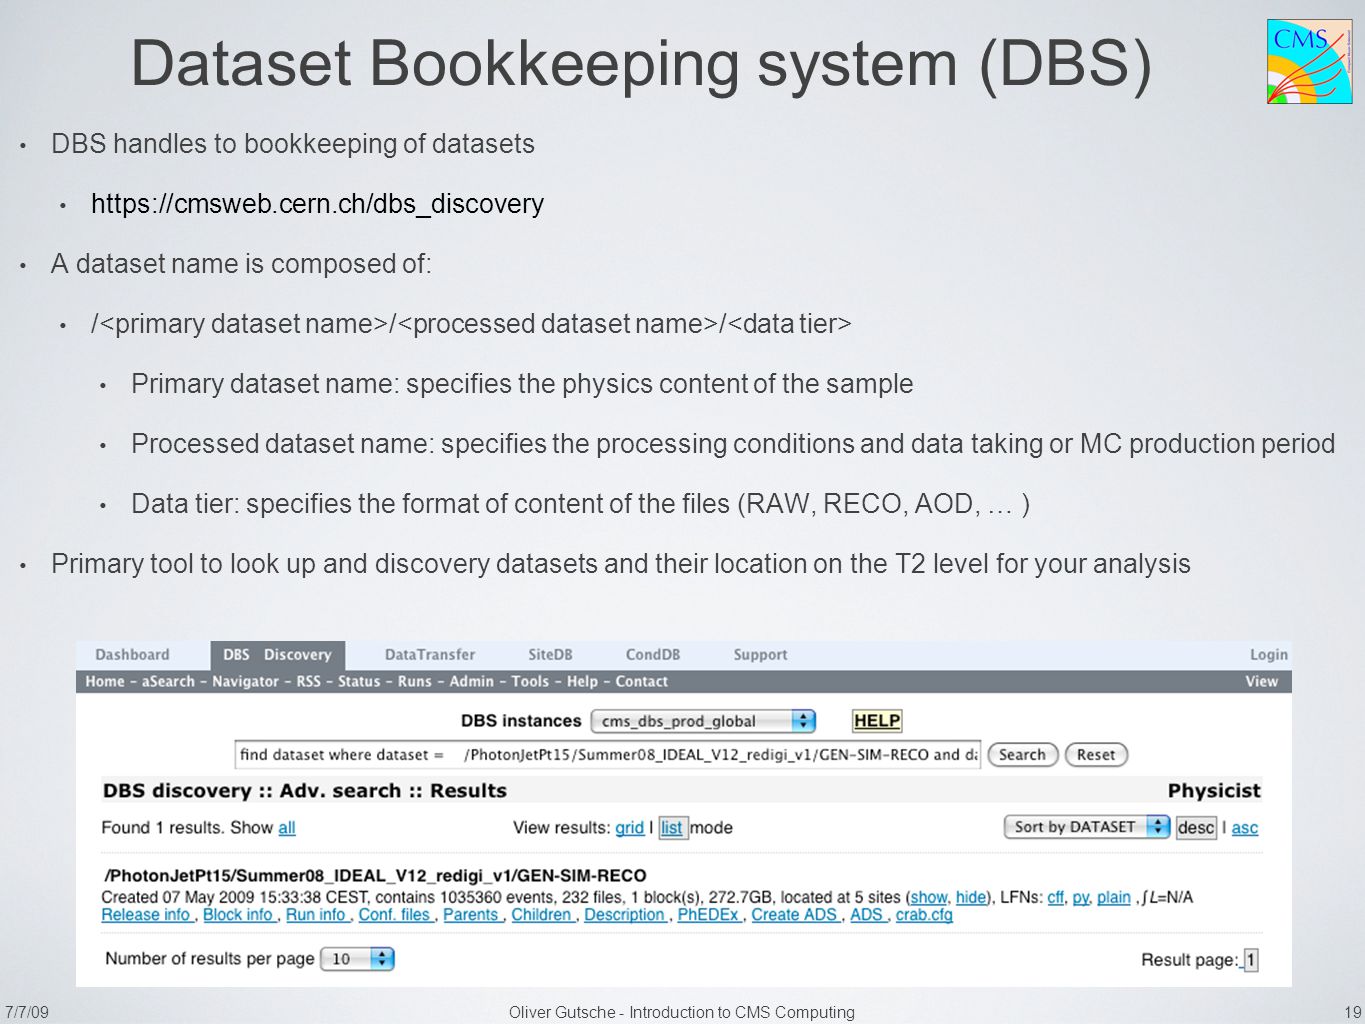Click the Create ADS link

tap(794, 915)
